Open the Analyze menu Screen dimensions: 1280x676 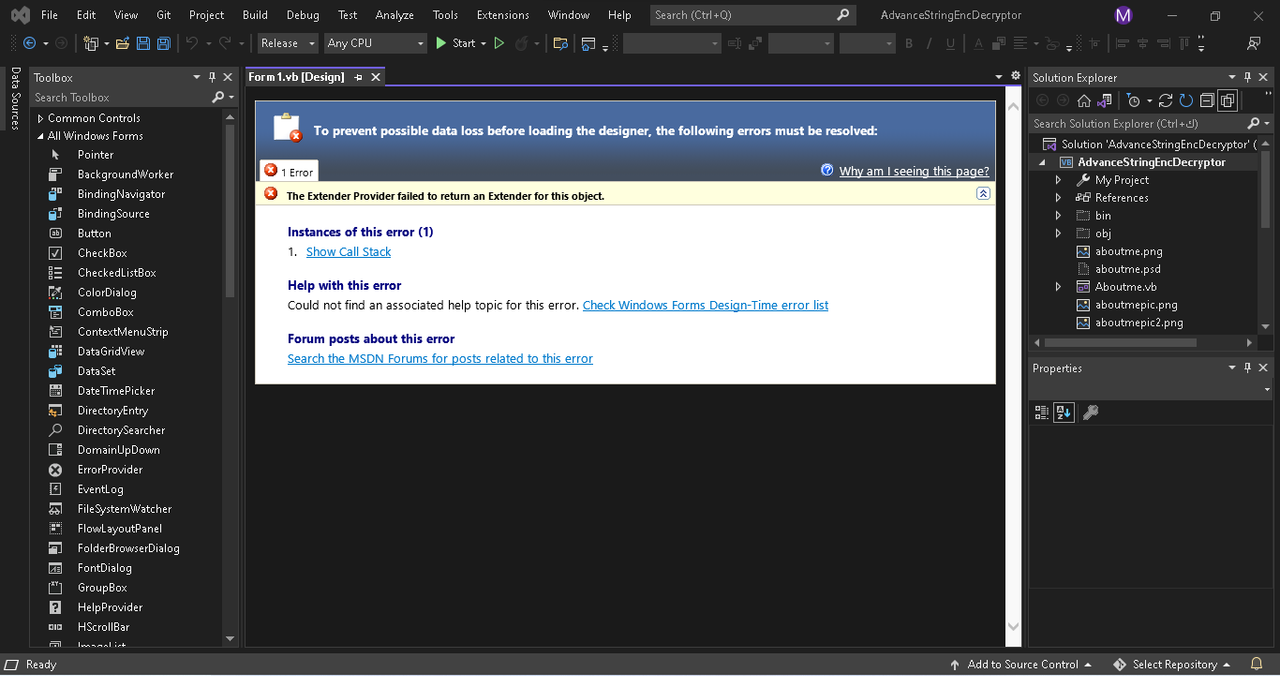coord(394,15)
